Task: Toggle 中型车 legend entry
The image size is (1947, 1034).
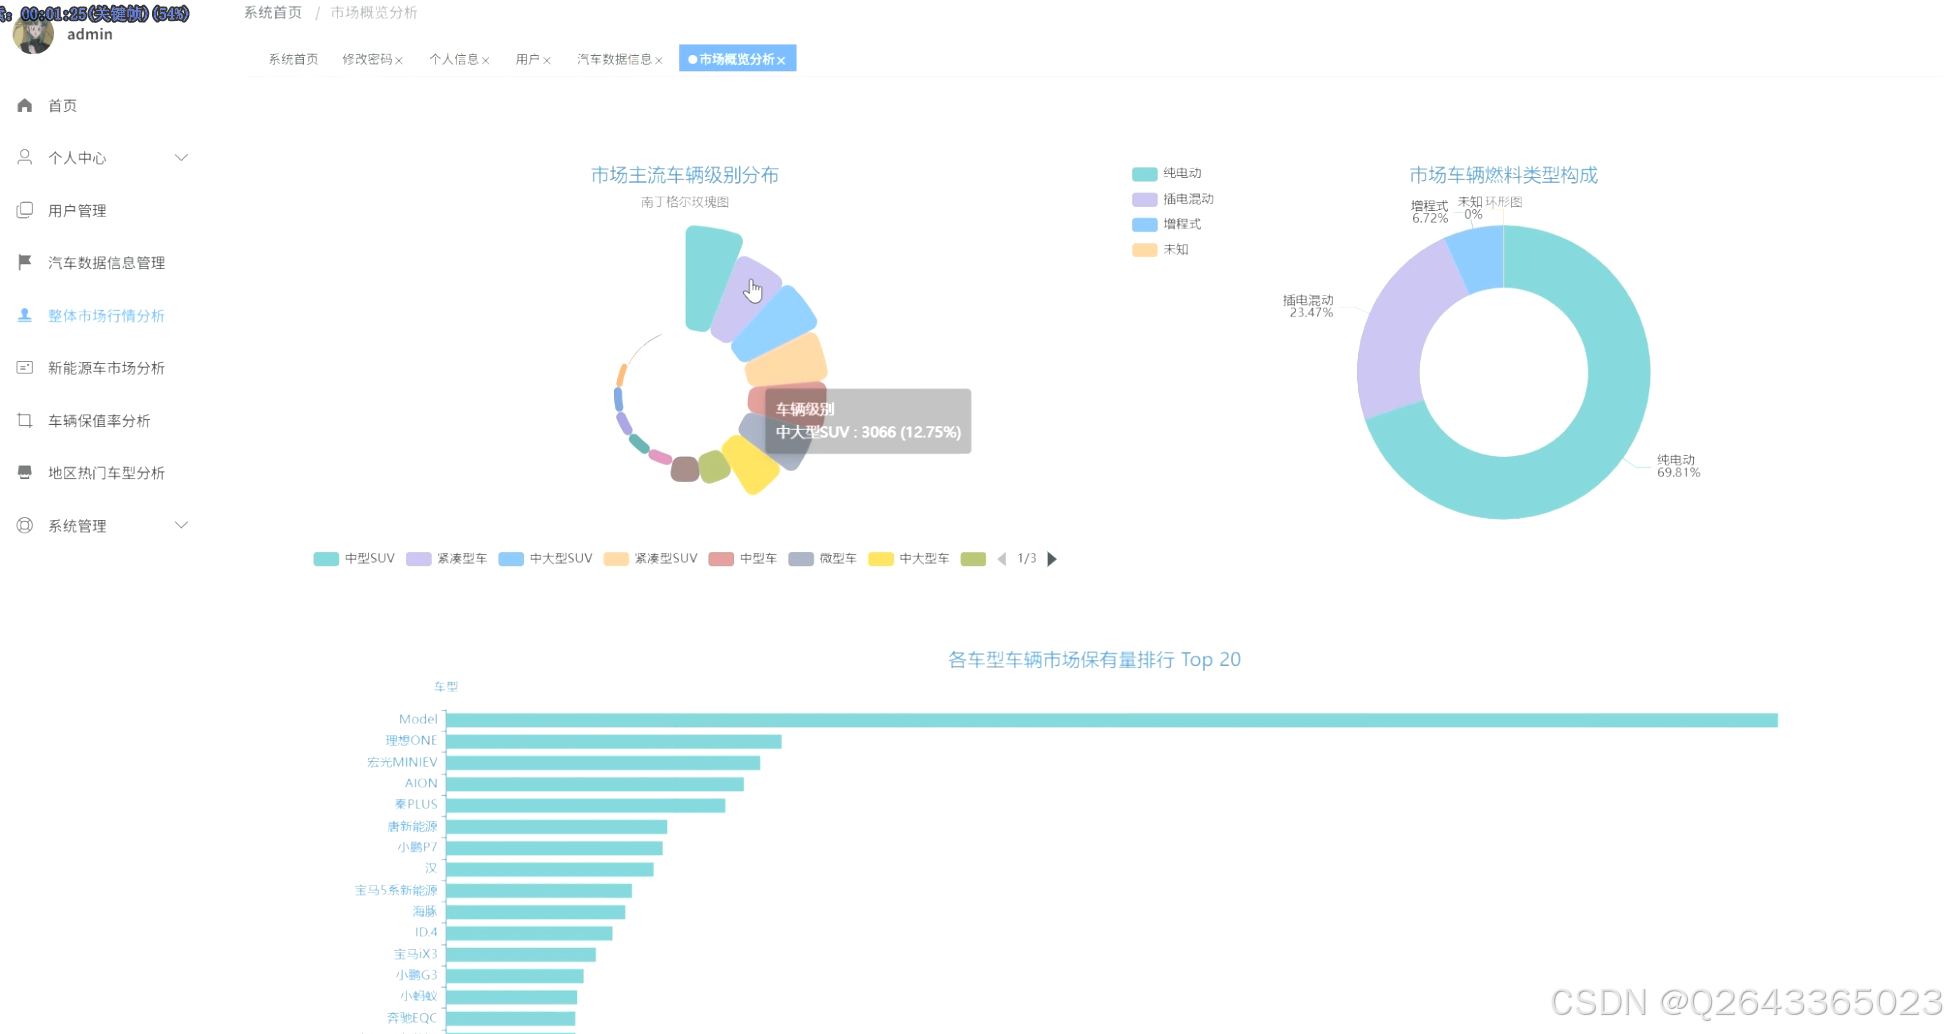Action: pyautogui.click(x=743, y=559)
